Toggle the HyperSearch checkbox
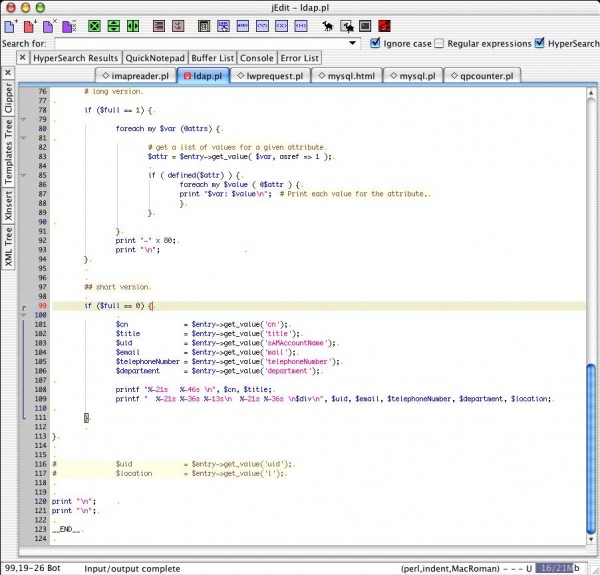 [x=540, y=43]
